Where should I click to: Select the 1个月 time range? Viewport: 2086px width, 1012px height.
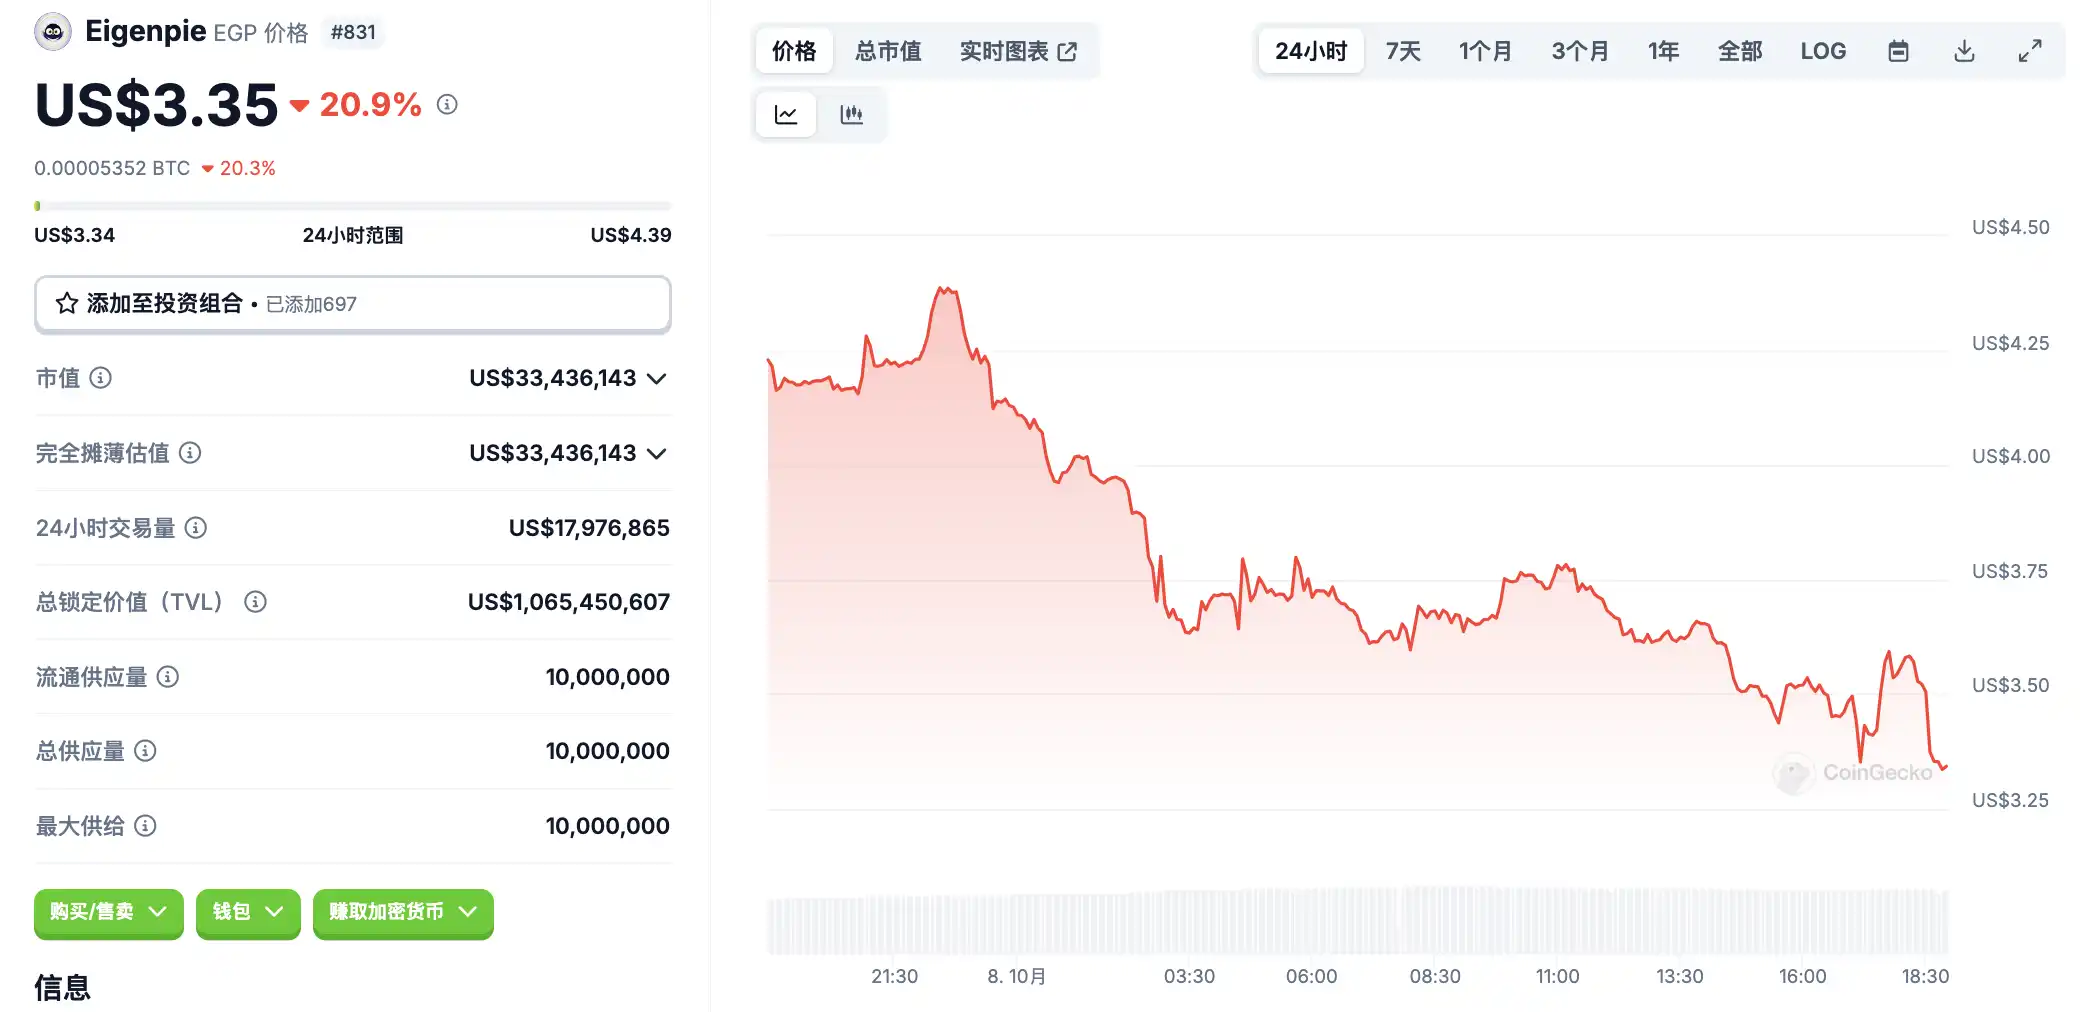pos(1485,51)
